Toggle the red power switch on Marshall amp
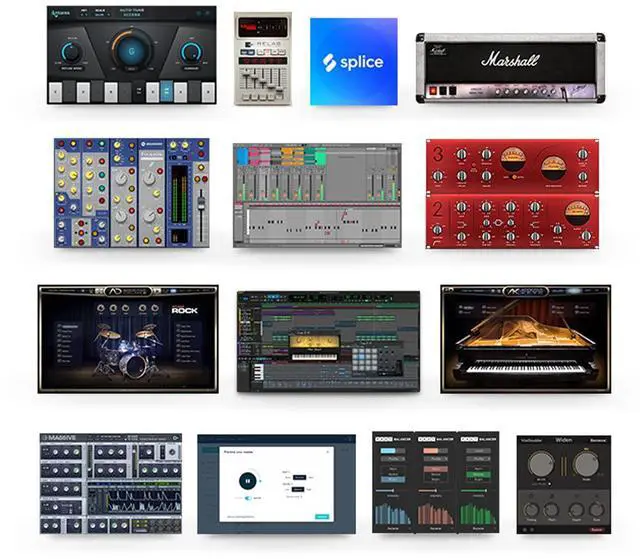 pos(434,92)
